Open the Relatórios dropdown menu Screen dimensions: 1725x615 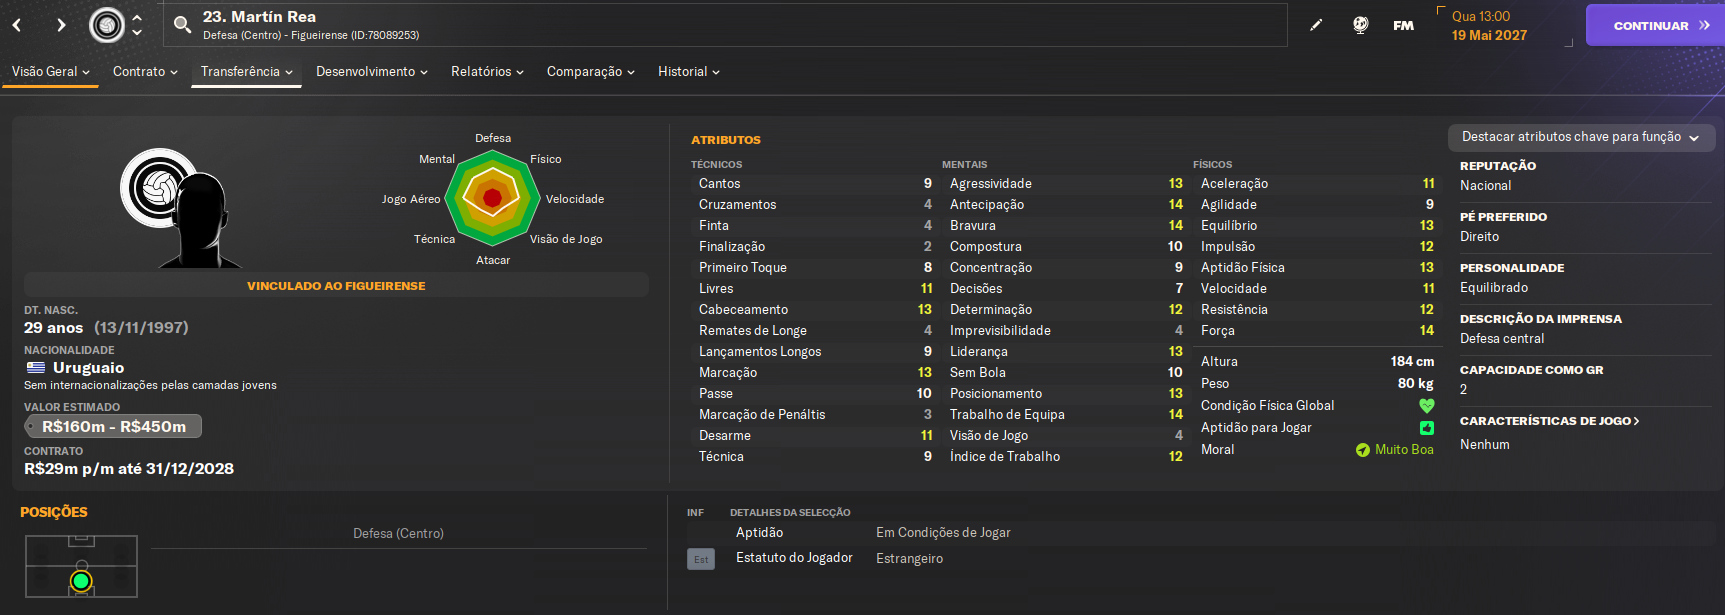click(487, 72)
